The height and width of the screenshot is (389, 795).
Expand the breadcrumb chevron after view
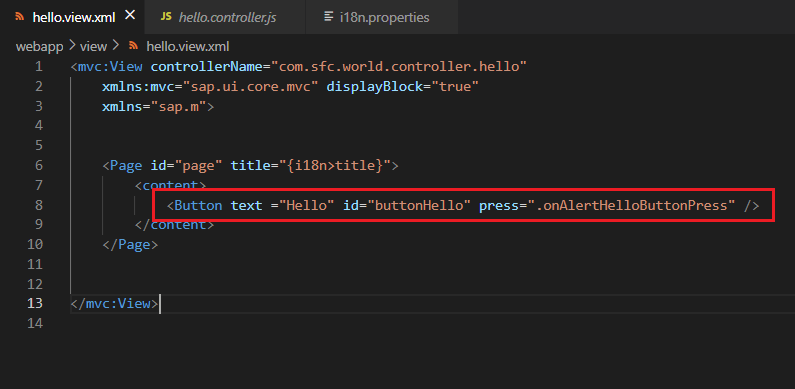click(115, 46)
